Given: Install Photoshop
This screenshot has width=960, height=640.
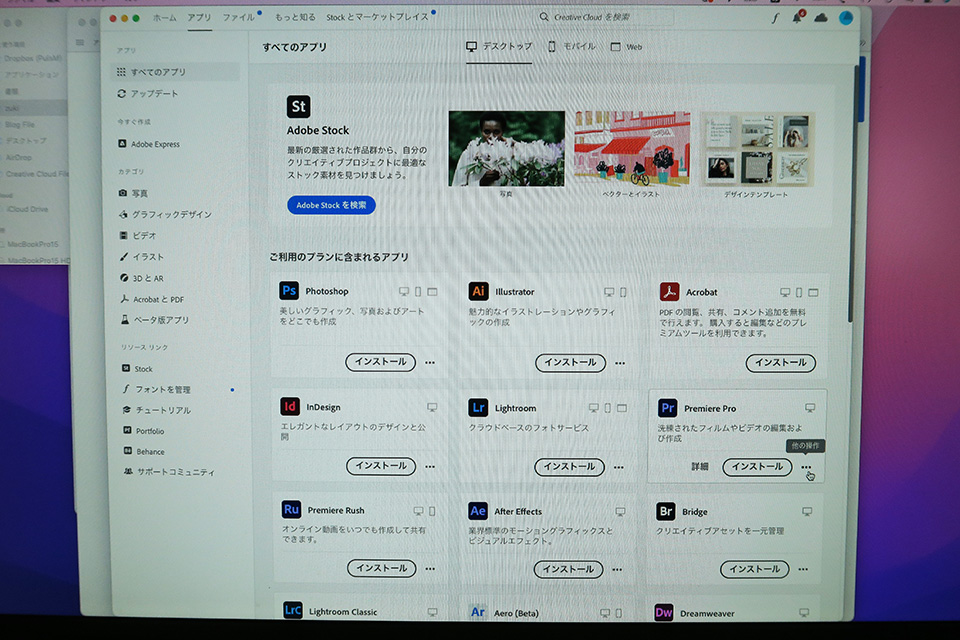Looking at the screenshot, I should [380, 362].
